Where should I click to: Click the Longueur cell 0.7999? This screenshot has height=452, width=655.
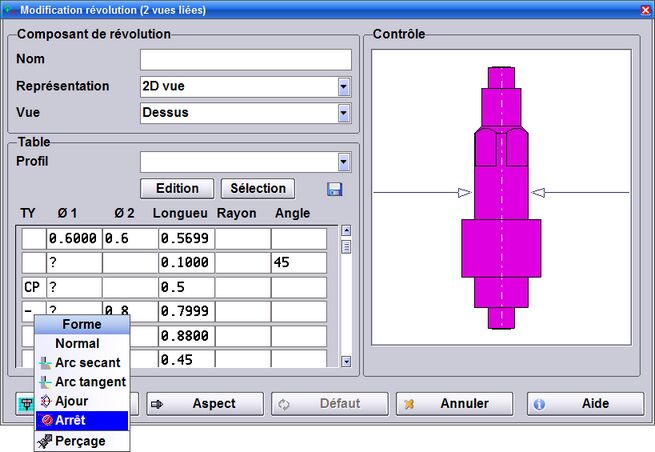pyautogui.click(x=186, y=312)
